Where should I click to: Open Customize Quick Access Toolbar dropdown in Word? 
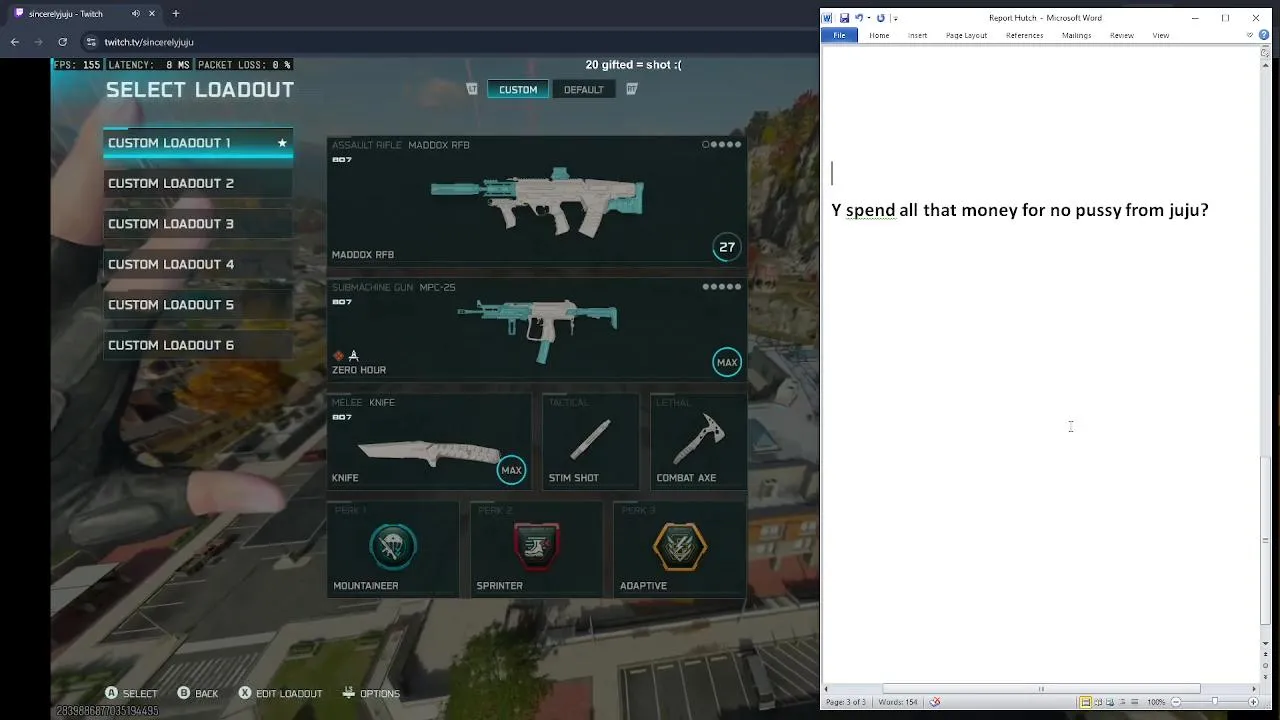click(x=895, y=19)
